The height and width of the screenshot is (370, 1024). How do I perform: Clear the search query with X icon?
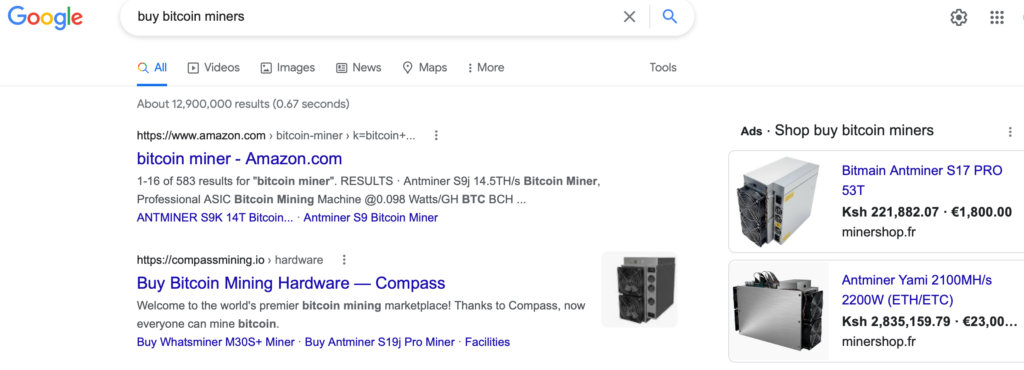(629, 17)
